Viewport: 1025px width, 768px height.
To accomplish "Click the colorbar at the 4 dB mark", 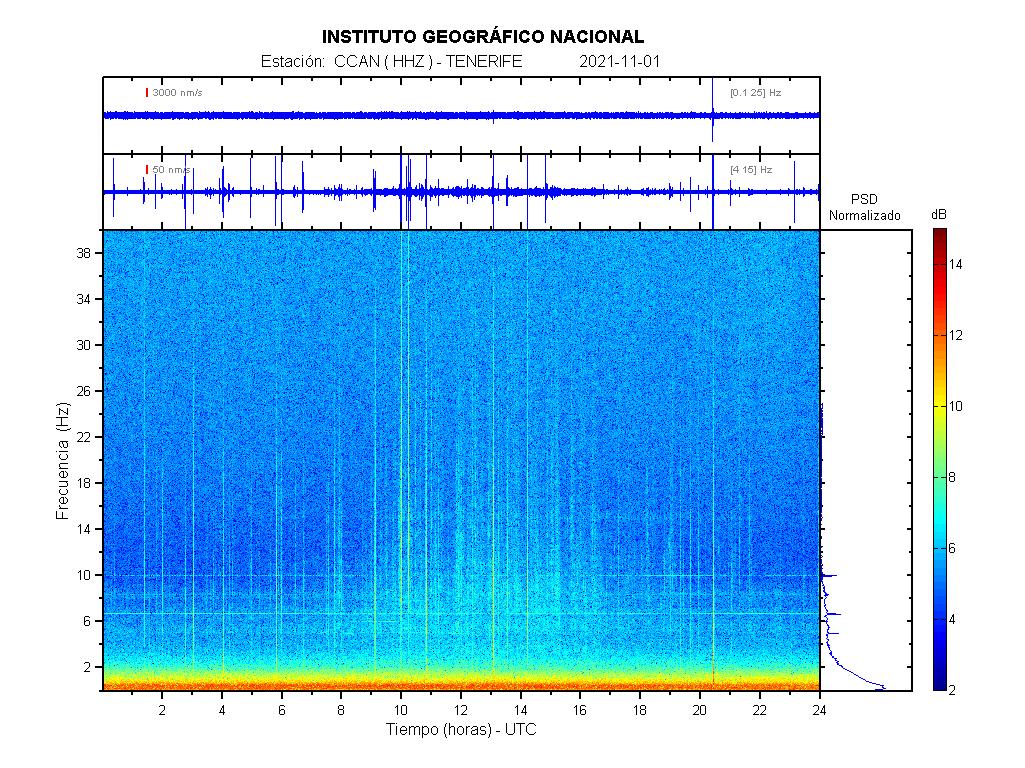I will click(x=940, y=619).
